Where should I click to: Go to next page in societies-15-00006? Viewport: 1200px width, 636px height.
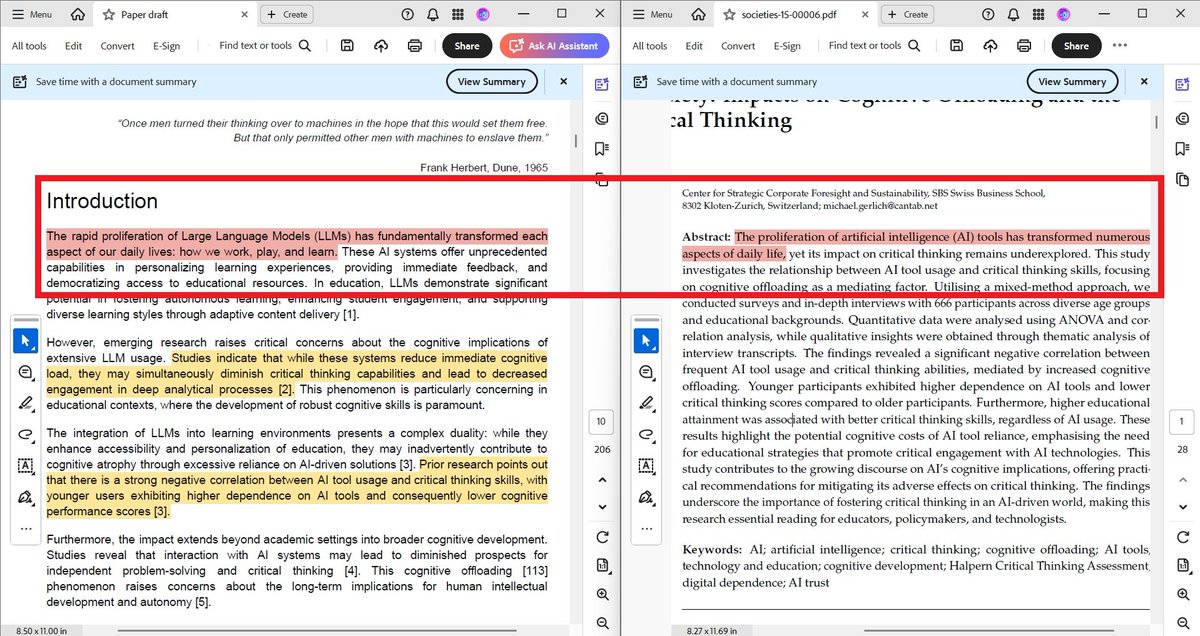[1183, 507]
